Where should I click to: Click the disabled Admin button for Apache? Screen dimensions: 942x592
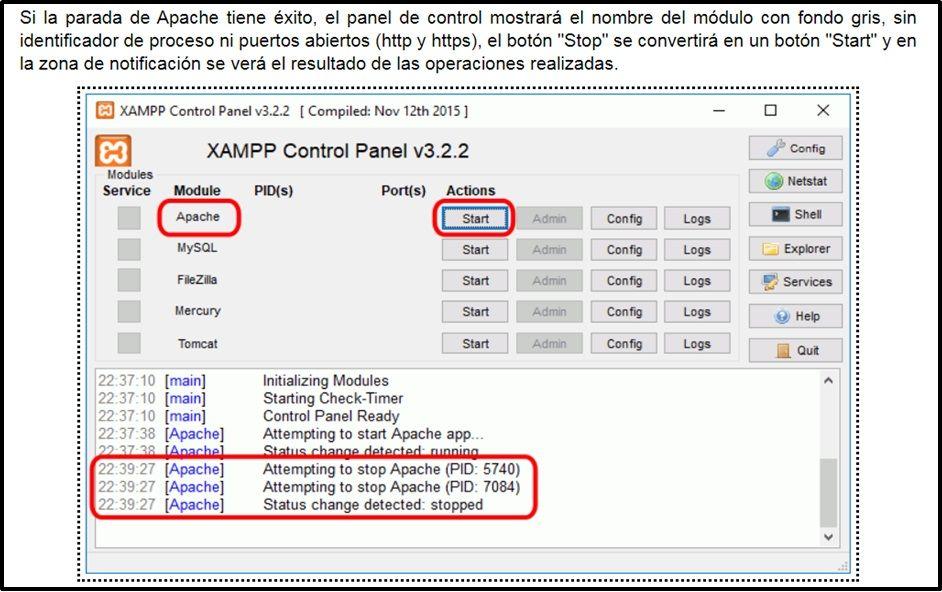tap(549, 219)
